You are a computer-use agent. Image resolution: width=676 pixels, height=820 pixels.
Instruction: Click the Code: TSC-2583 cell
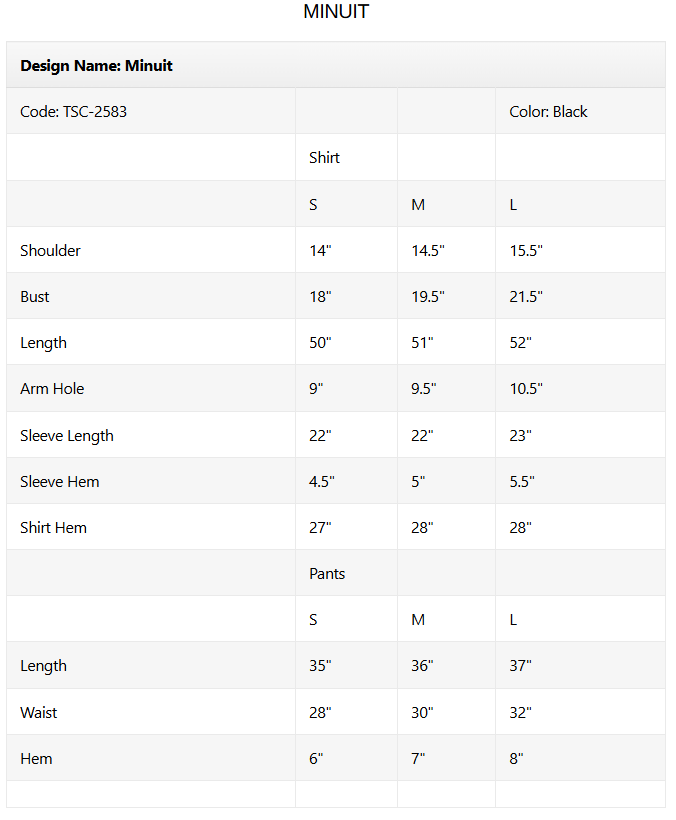pyautogui.click(x=73, y=112)
